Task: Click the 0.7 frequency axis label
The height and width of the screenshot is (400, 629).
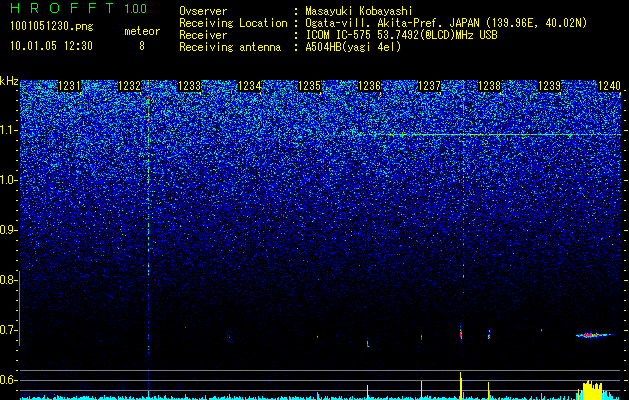Action: pos(7,330)
